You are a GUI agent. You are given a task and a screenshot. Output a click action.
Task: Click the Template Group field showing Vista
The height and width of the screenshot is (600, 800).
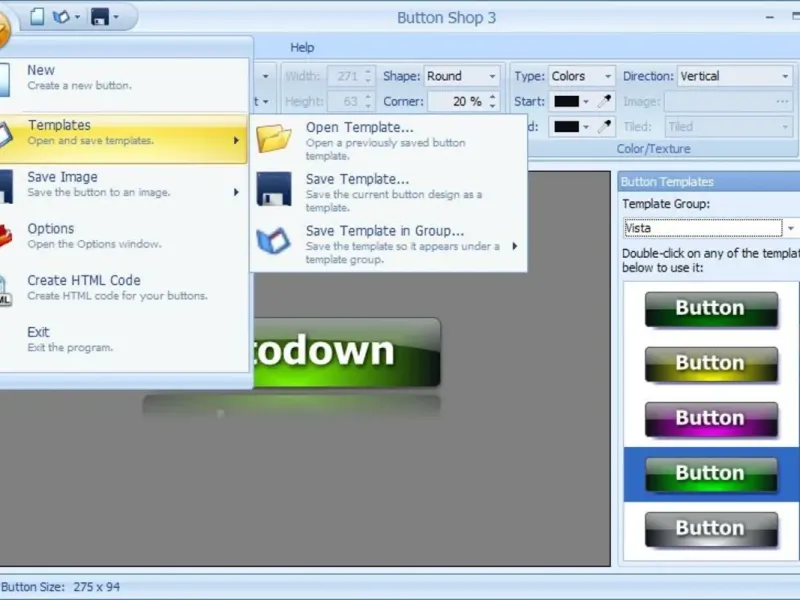703,228
